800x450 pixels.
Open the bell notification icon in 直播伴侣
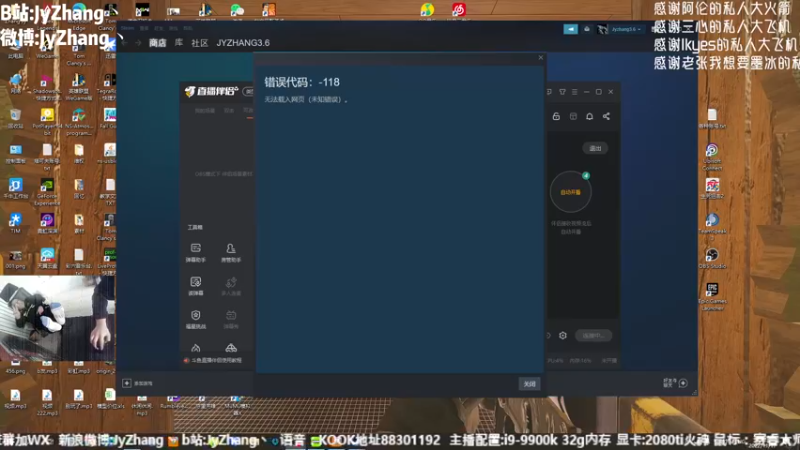tap(589, 116)
